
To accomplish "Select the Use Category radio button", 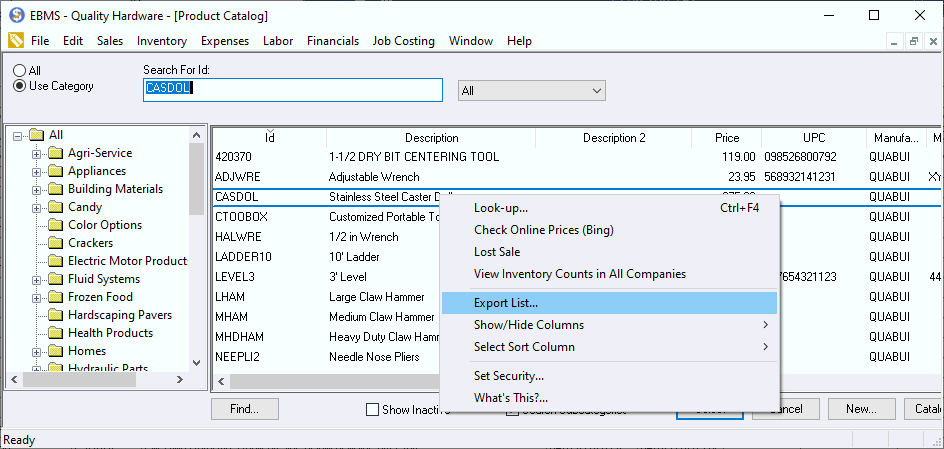I will click(x=20, y=86).
